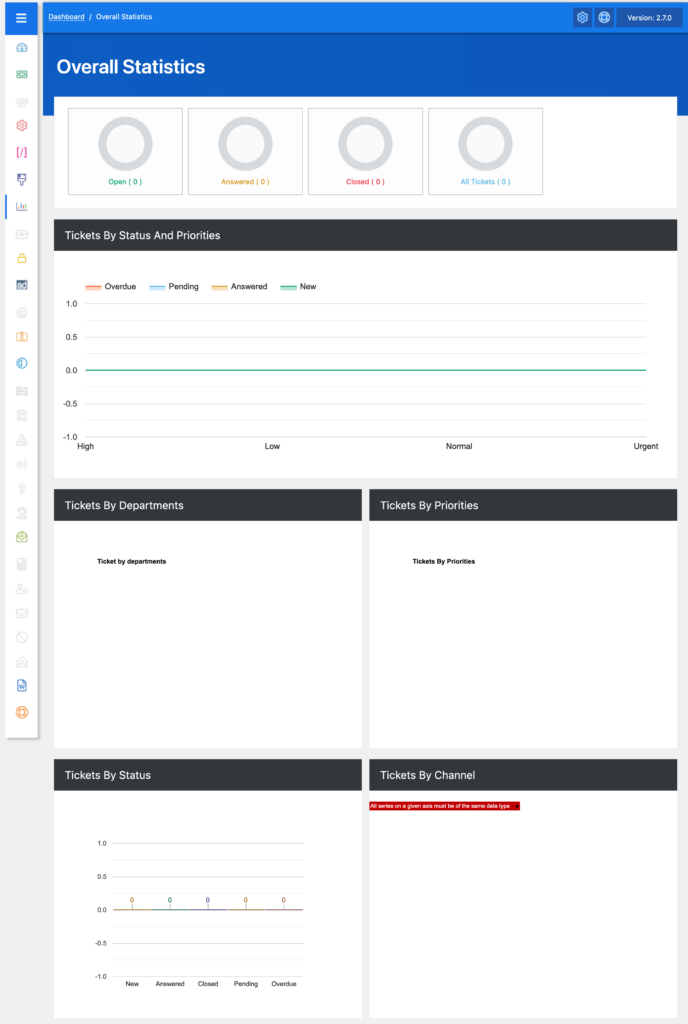Open the paintbrush appearance sidebar icon
Viewport: 688px width, 1024px height.
tap(22, 180)
